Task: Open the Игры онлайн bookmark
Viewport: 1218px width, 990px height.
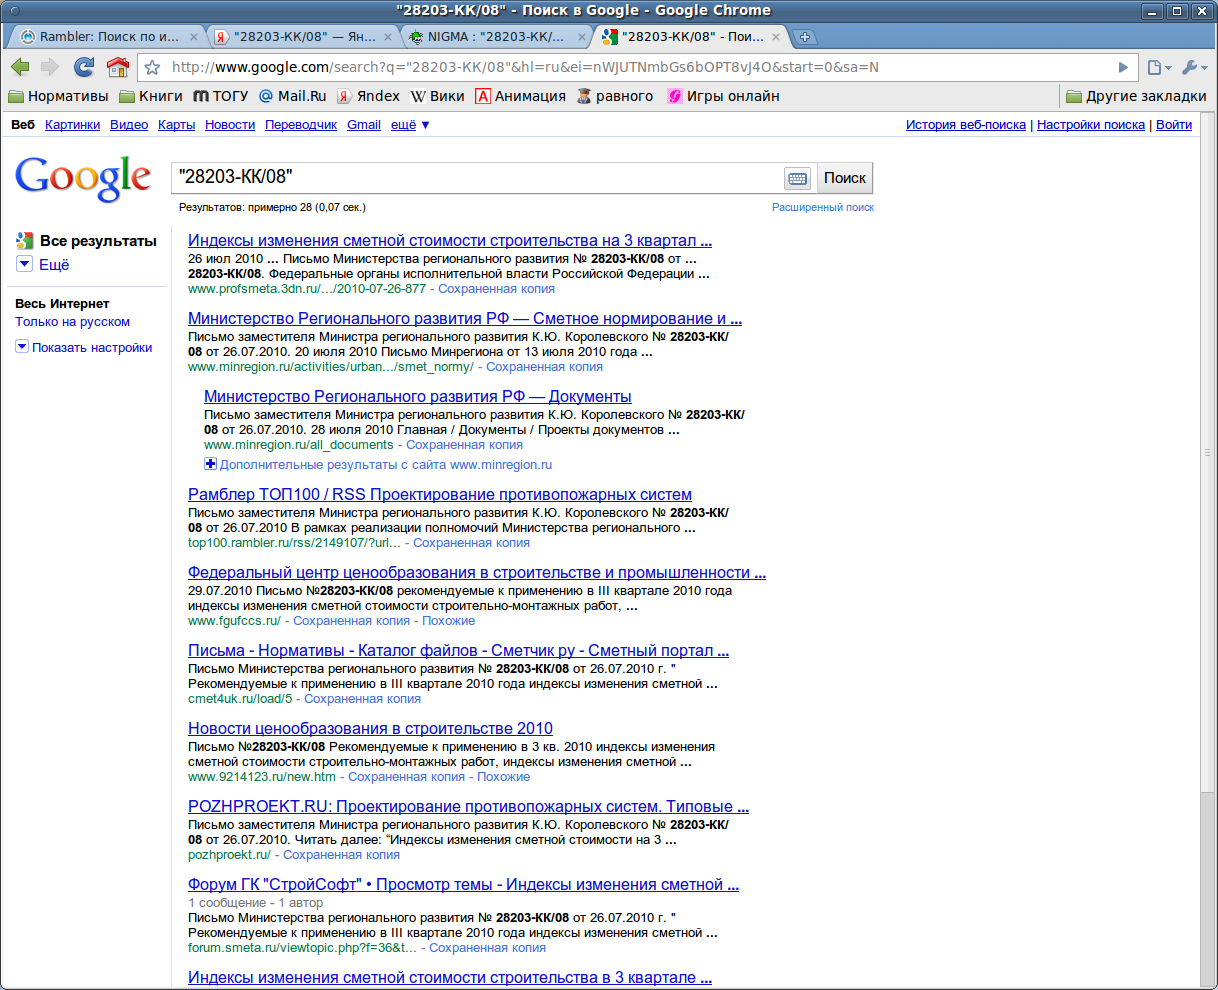Action: tap(723, 96)
